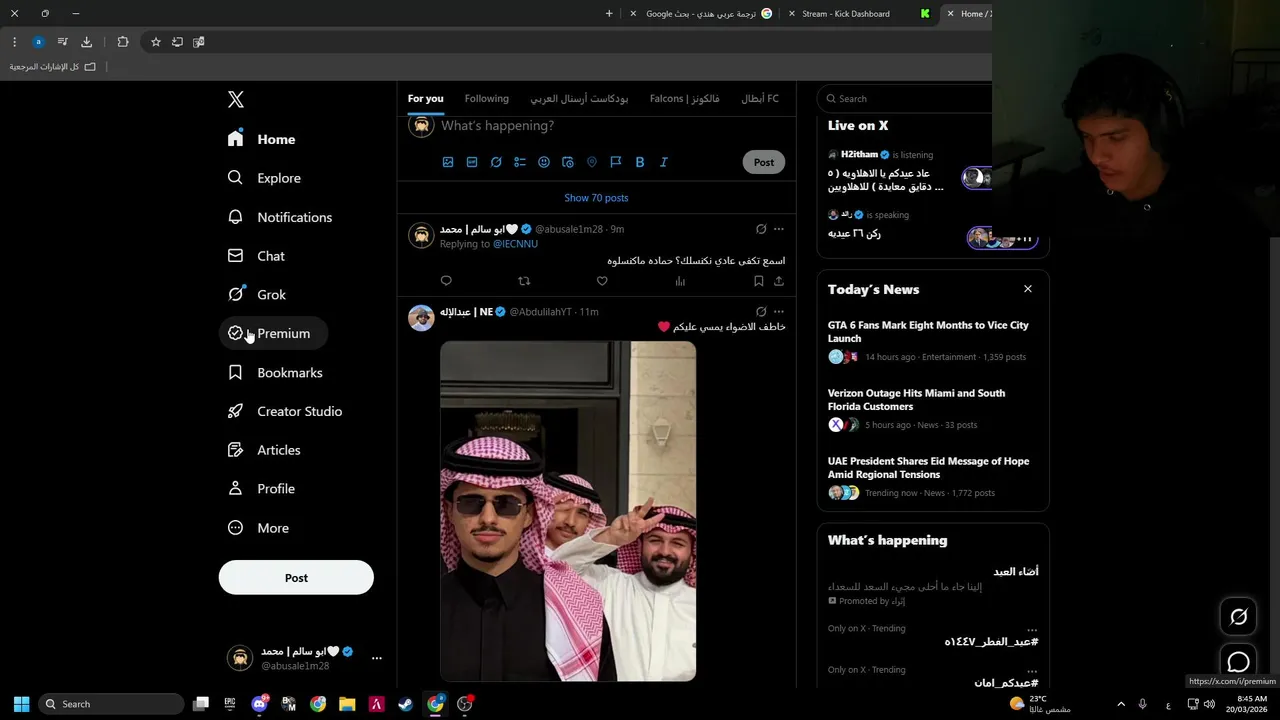Open Chat in the sidebar
The image size is (1280, 720).
[x=257, y=256]
